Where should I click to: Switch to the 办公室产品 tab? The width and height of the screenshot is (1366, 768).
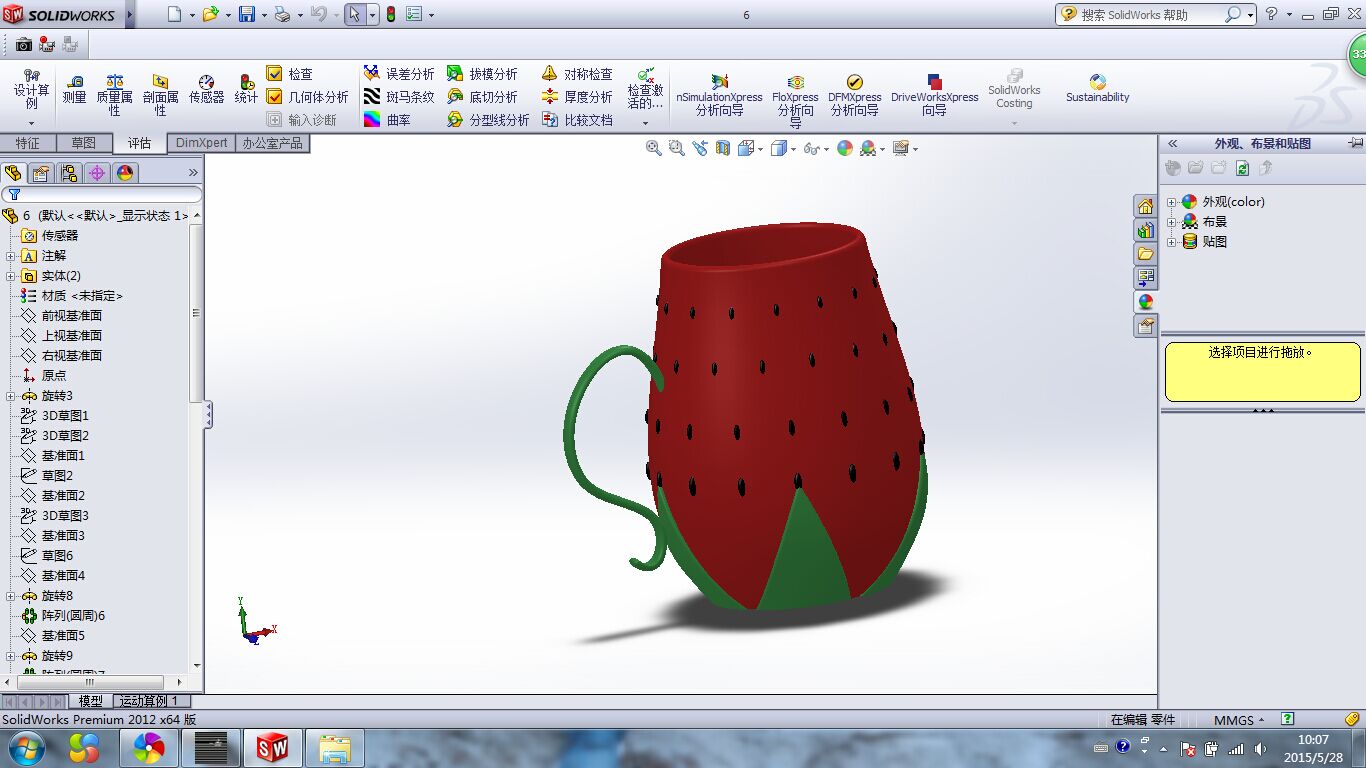[x=272, y=143]
